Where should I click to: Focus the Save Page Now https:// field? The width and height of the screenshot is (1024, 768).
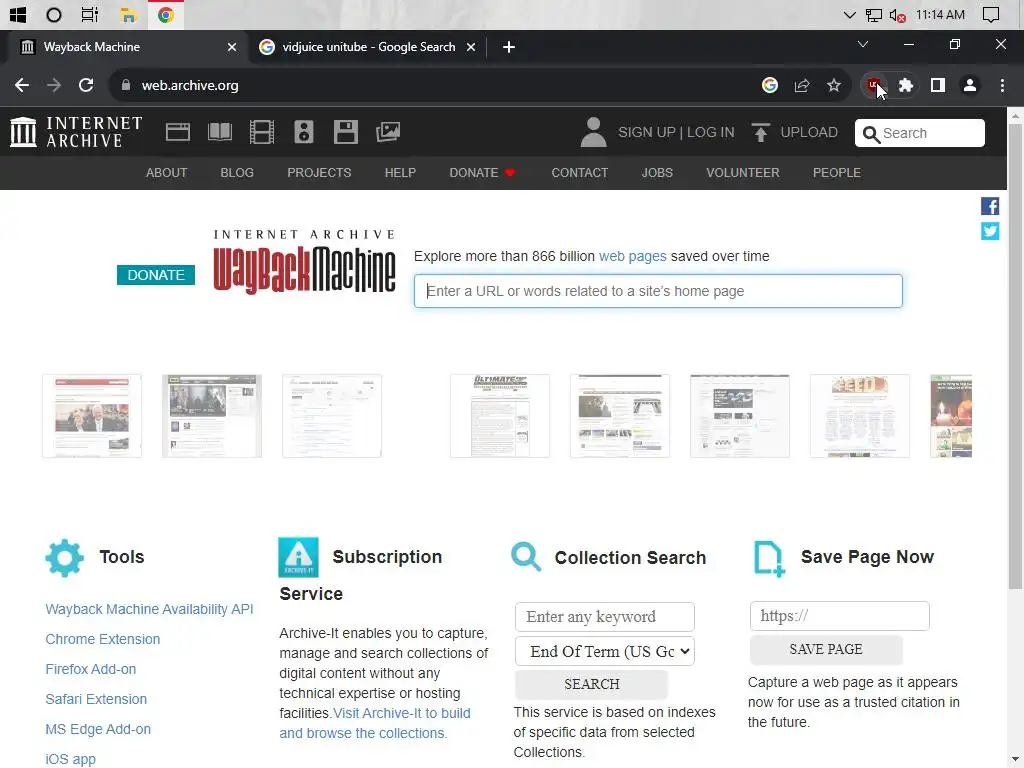point(840,616)
